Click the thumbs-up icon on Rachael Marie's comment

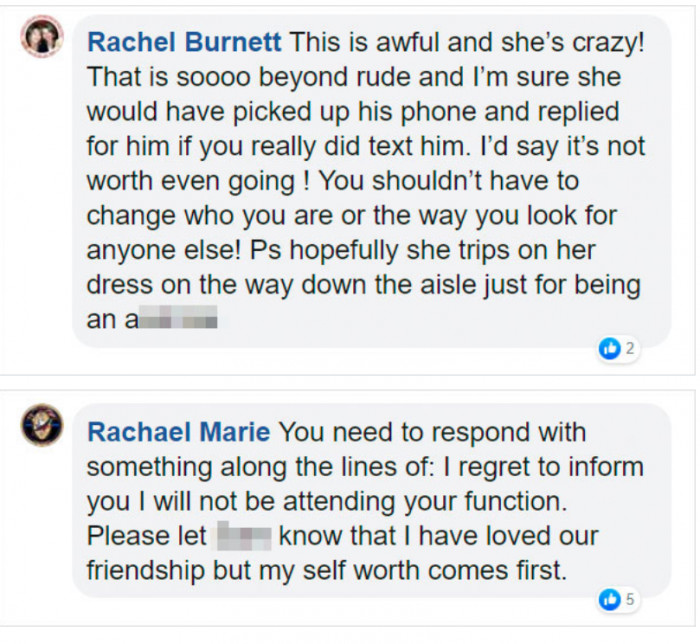(609, 600)
